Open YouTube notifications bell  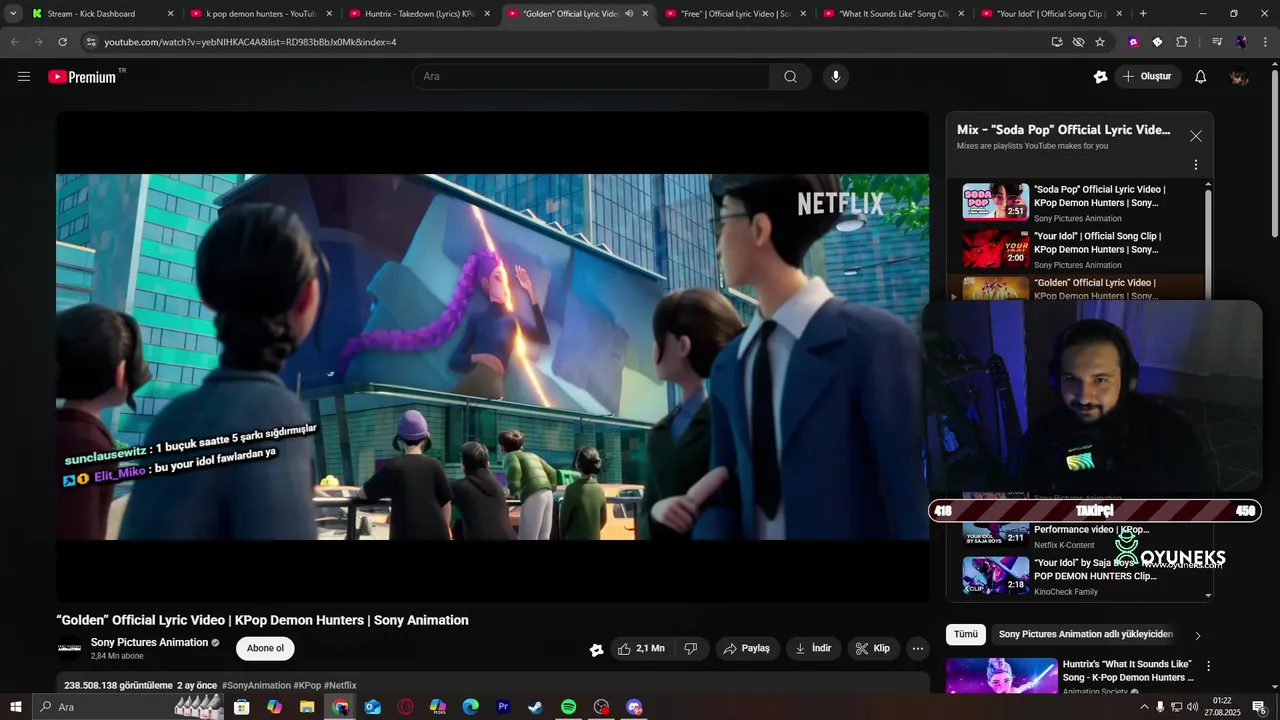coord(1201,76)
